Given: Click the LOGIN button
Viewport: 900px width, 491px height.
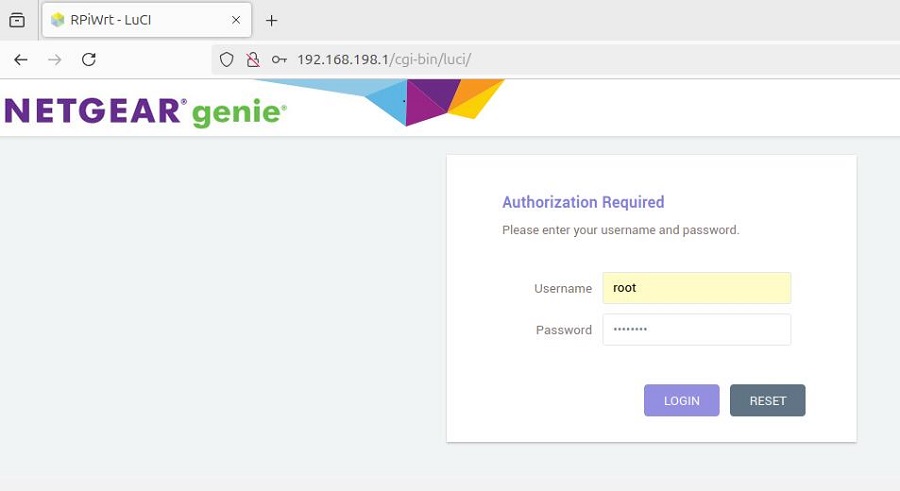Looking at the screenshot, I should point(681,400).
